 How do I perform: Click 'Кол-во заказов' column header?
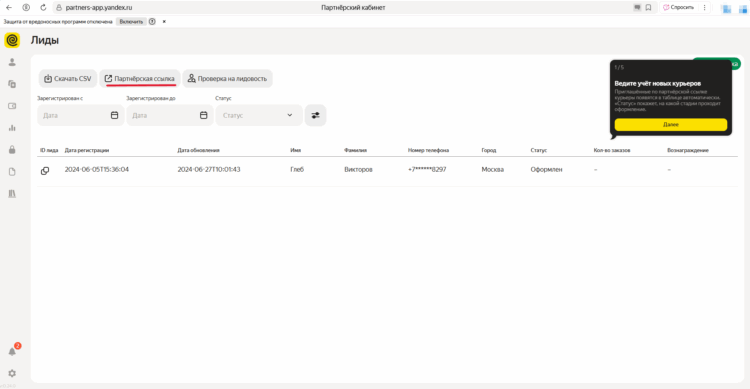pos(612,150)
